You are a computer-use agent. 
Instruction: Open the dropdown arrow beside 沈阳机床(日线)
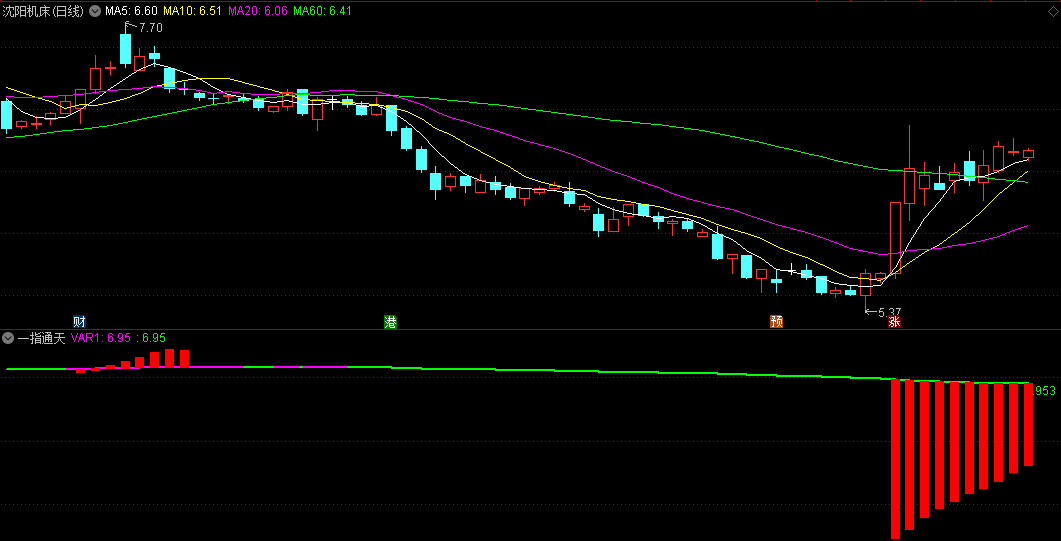tap(93, 11)
